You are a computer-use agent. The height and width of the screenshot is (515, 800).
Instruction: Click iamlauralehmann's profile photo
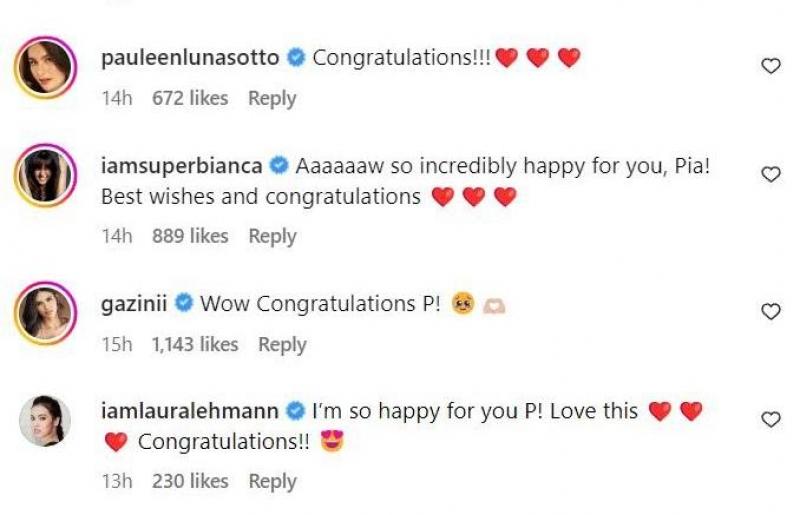(x=44, y=421)
